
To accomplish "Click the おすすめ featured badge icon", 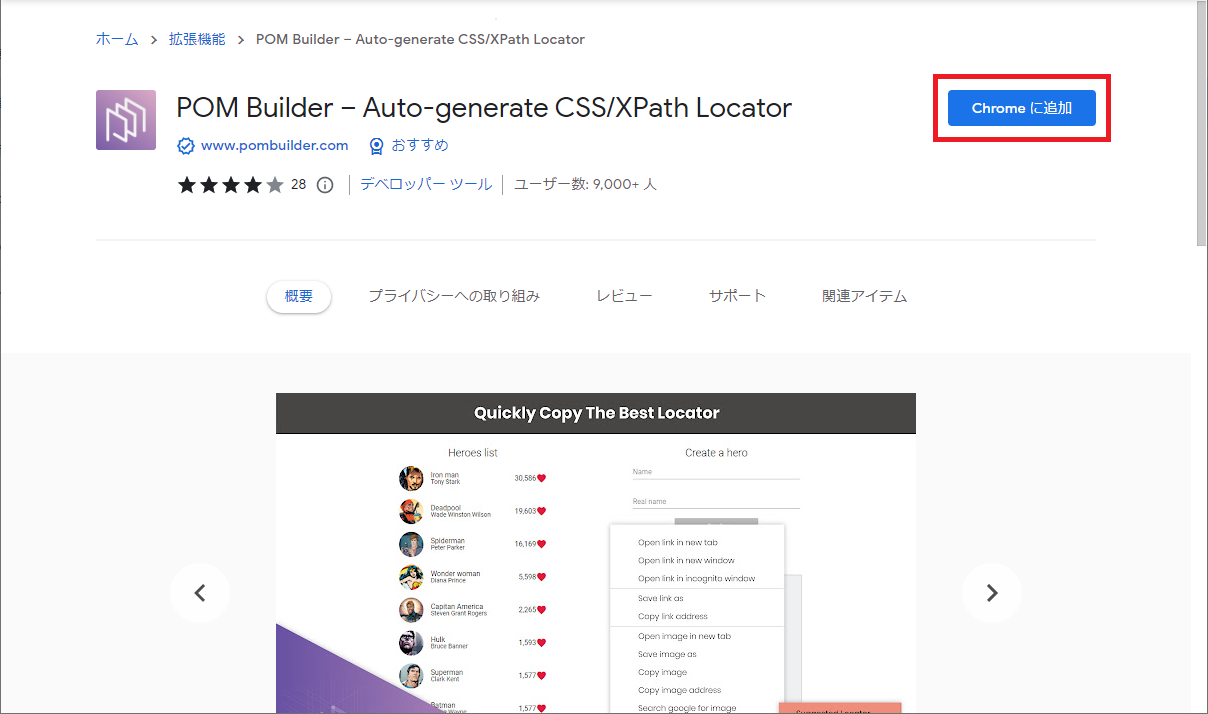I will click(x=375, y=145).
